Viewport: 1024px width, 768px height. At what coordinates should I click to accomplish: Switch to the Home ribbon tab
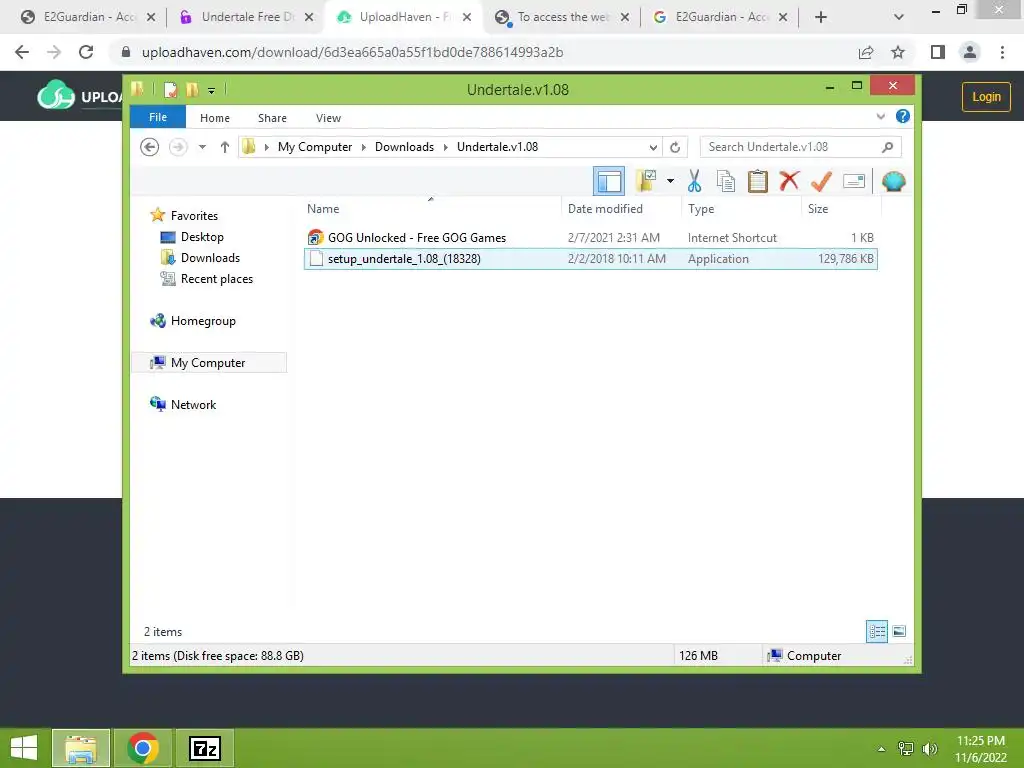pyautogui.click(x=215, y=118)
